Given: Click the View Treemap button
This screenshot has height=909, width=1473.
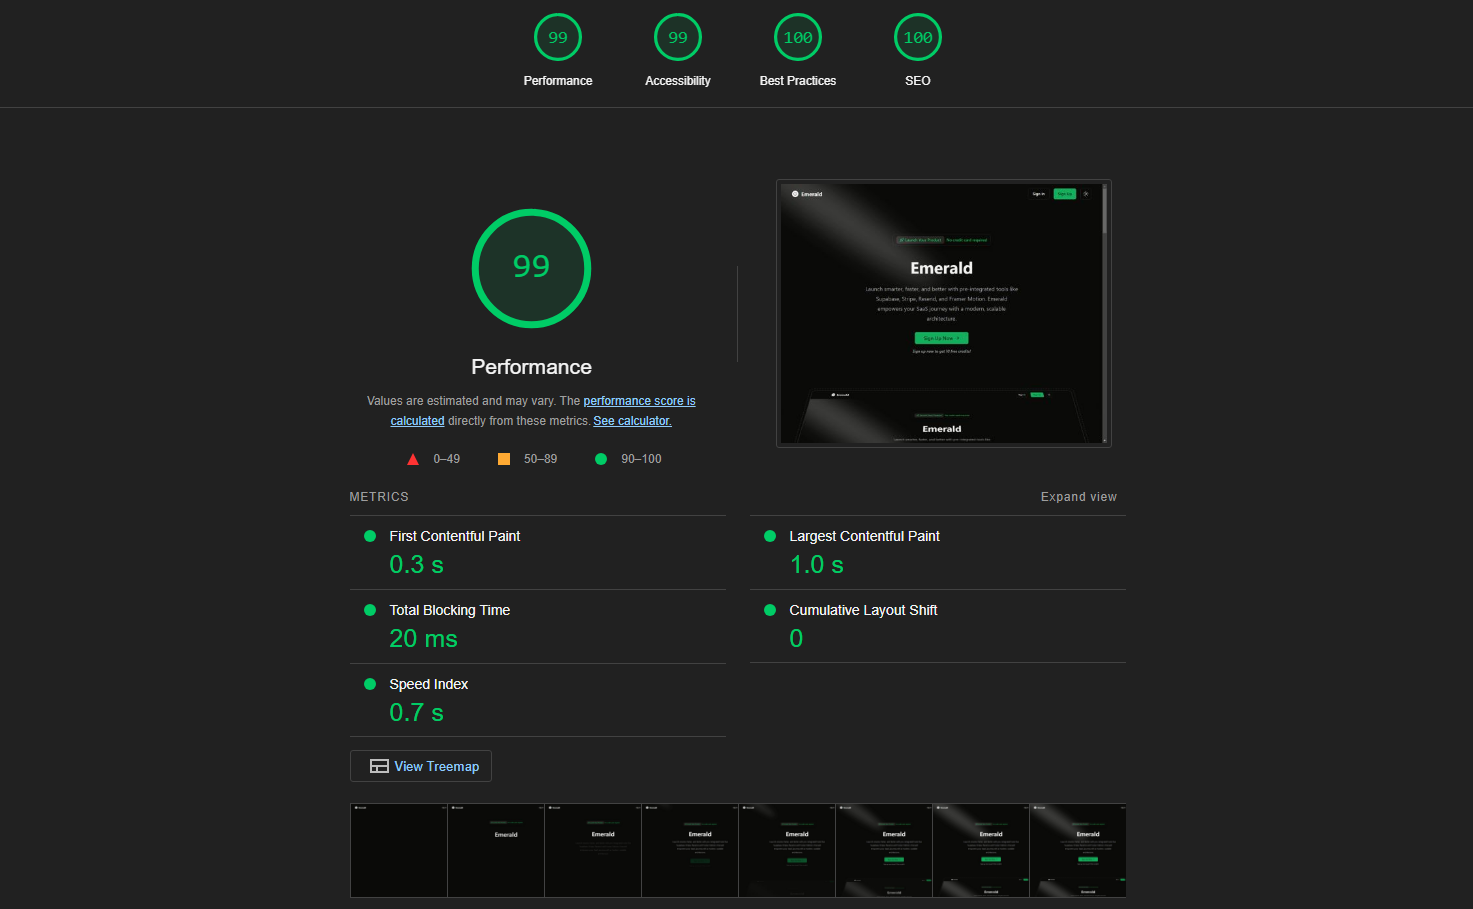Looking at the screenshot, I should tap(421, 766).
